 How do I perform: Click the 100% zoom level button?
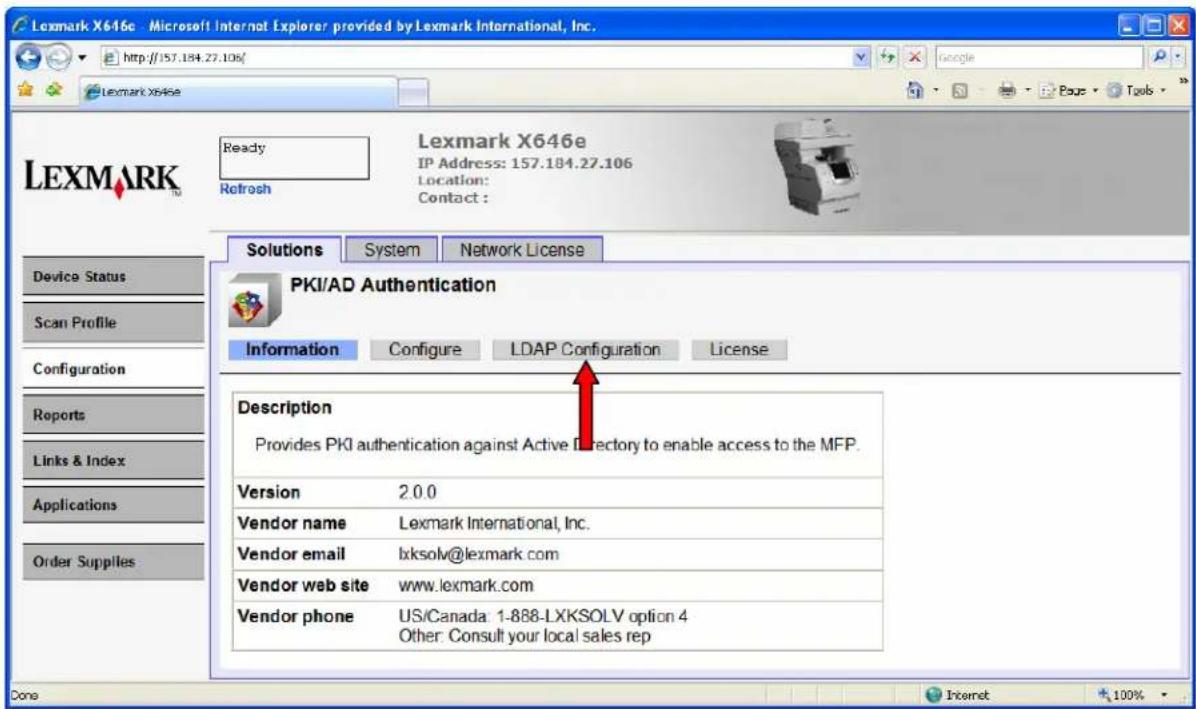coord(1121,695)
